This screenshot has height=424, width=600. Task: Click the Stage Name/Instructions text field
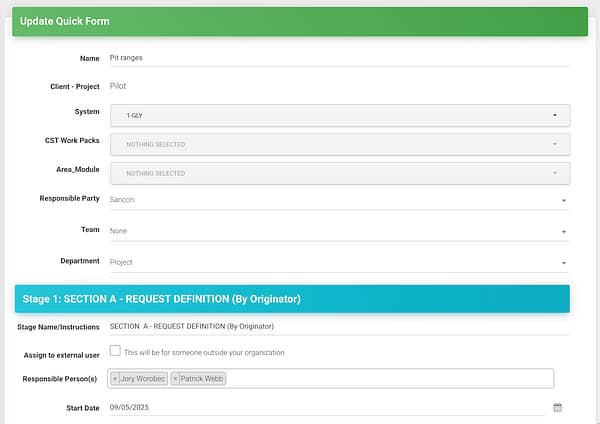(x=339, y=326)
